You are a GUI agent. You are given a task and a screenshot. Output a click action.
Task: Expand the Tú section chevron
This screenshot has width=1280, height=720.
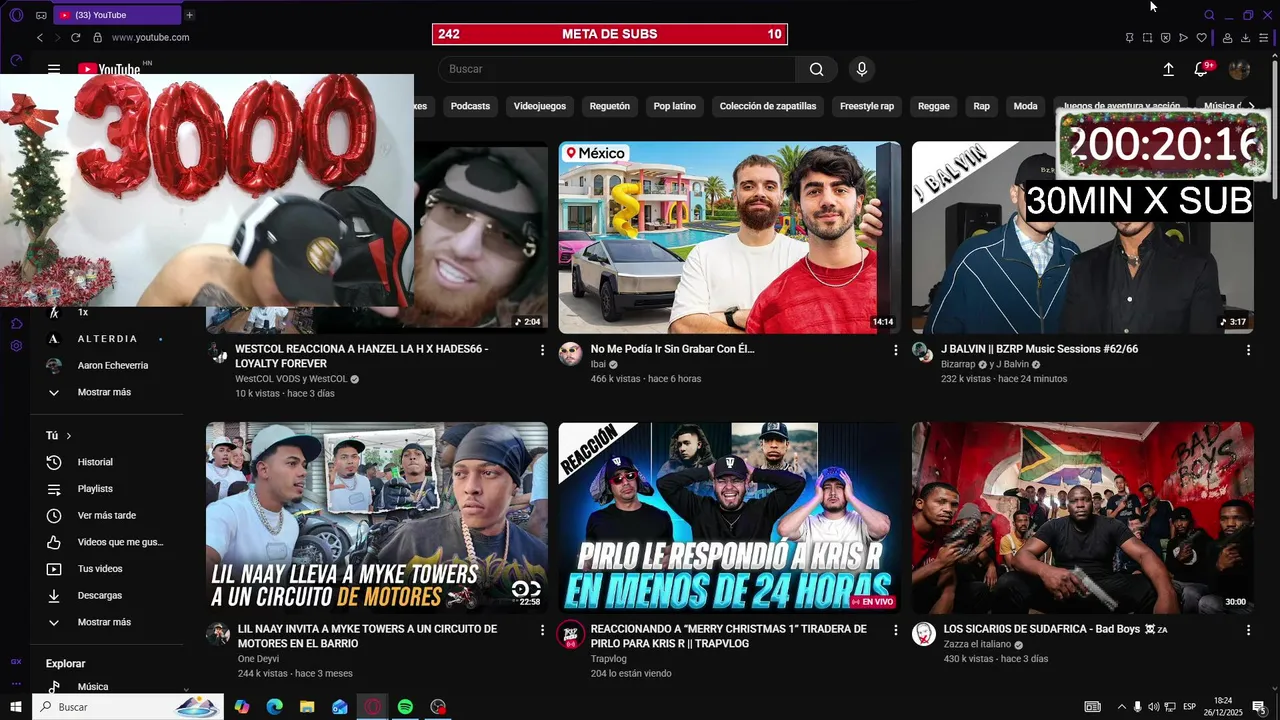(68, 436)
